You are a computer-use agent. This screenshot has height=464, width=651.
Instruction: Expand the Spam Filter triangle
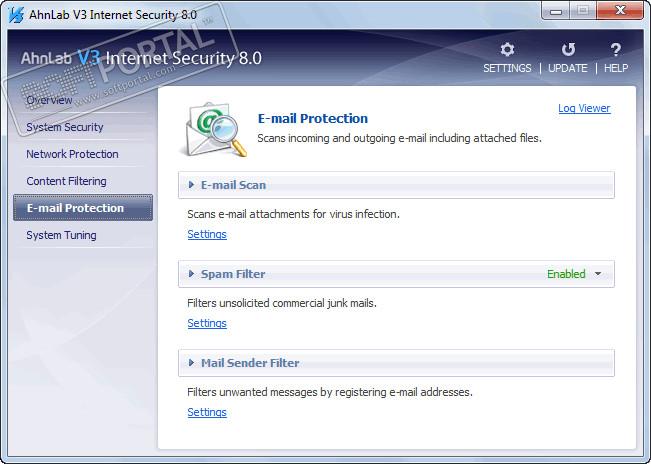click(191, 274)
